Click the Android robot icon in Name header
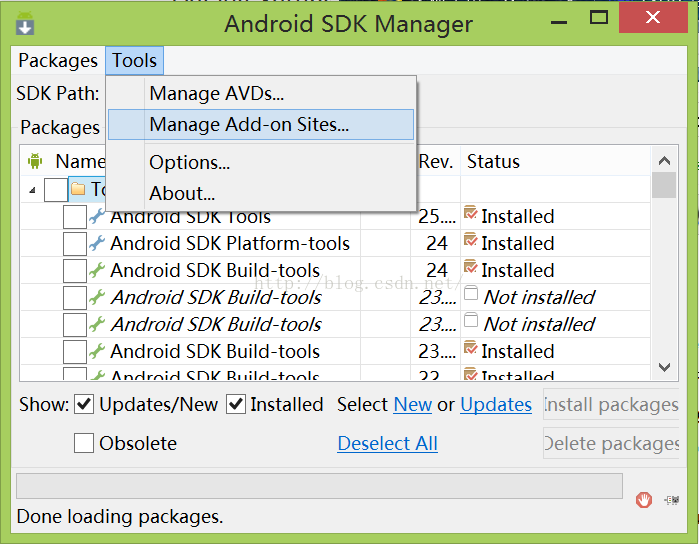The width and height of the screenshot is (699, 544). point(35,161)
